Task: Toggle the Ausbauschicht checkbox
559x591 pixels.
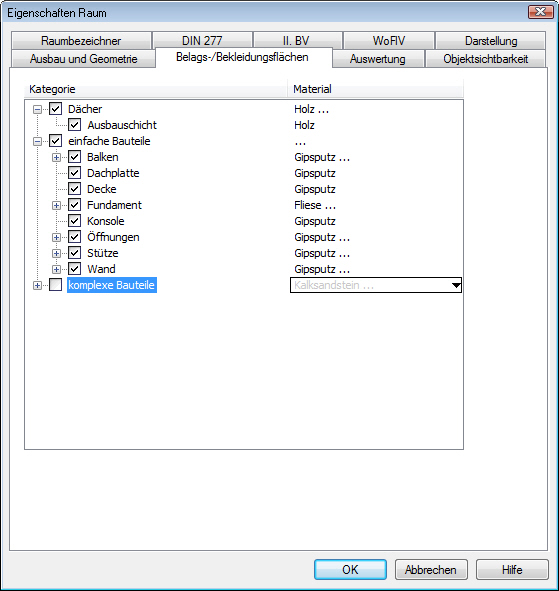Action: (75, 125)
